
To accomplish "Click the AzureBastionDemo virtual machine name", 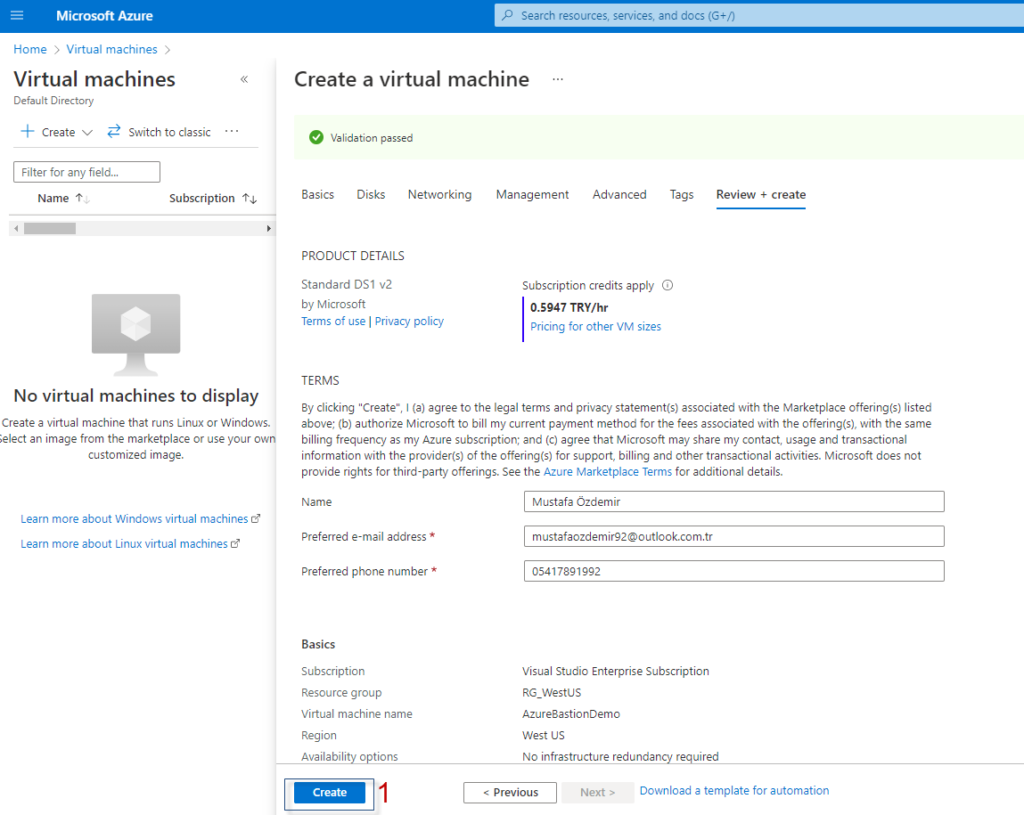I will 571,714.
